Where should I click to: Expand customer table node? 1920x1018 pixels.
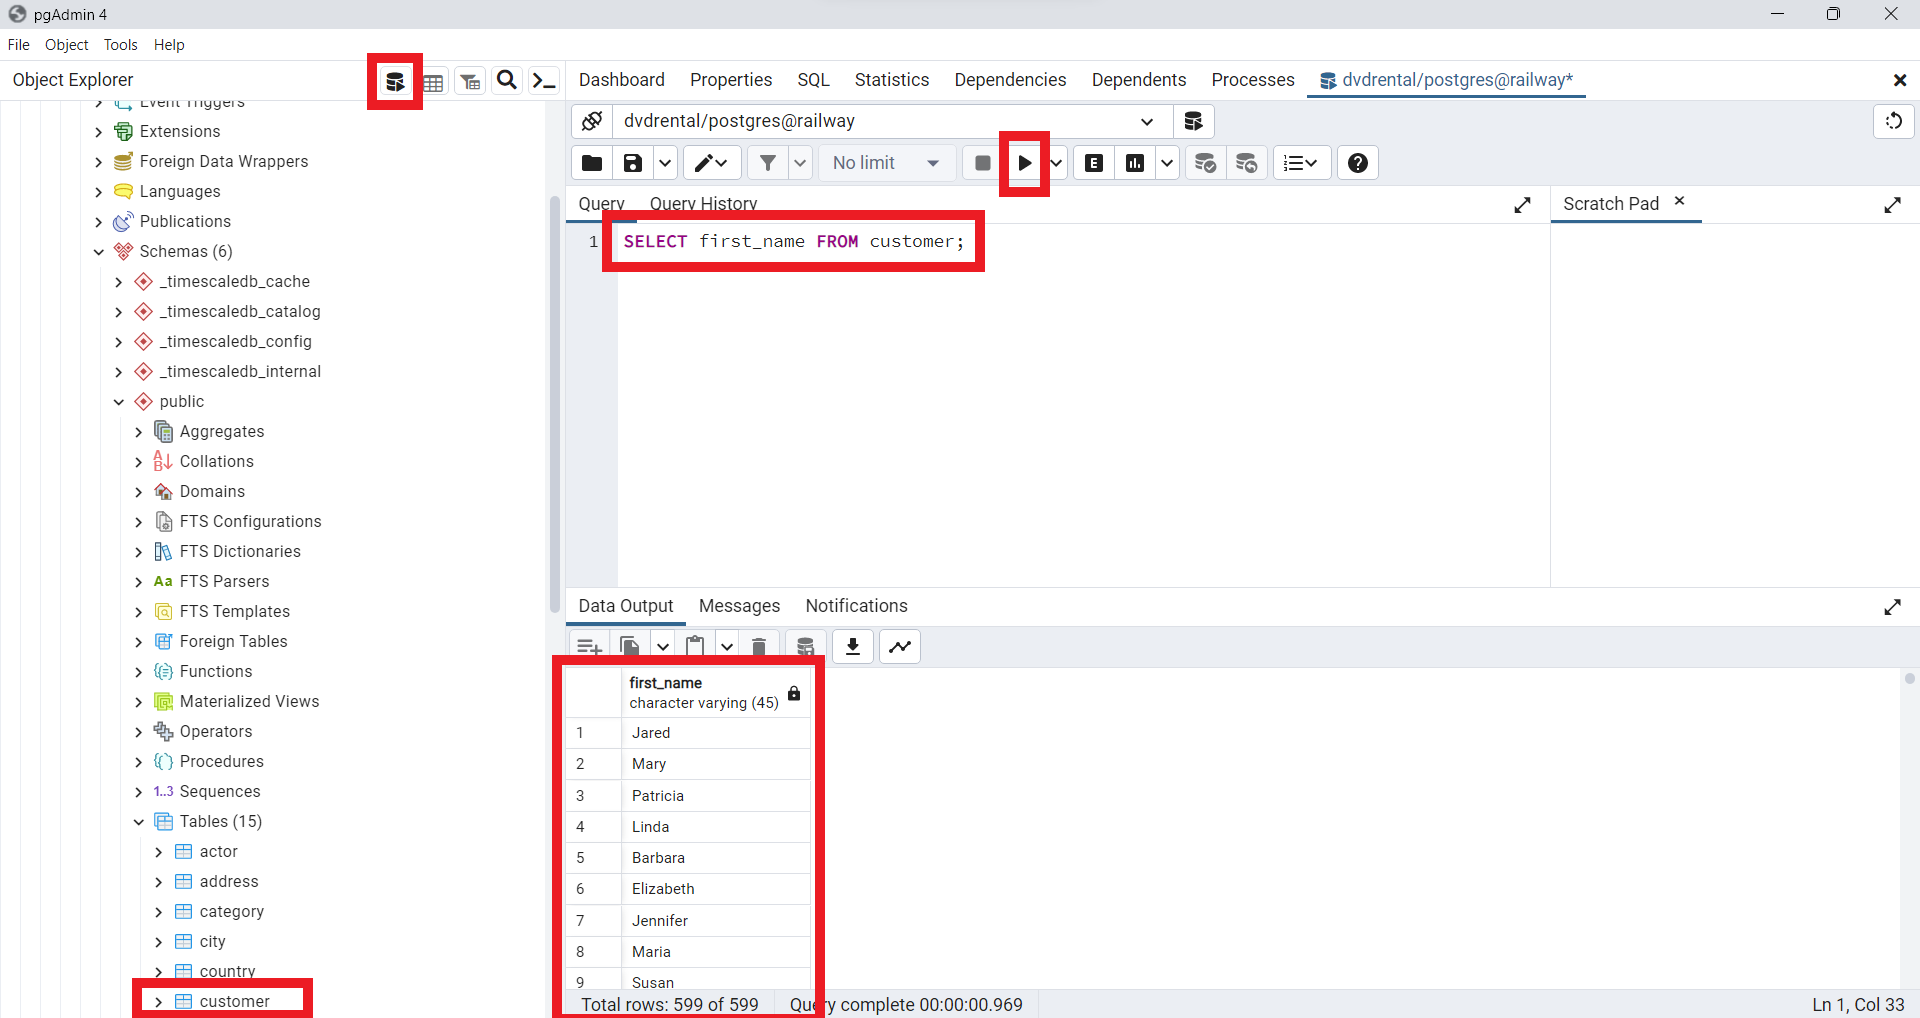159,1002
